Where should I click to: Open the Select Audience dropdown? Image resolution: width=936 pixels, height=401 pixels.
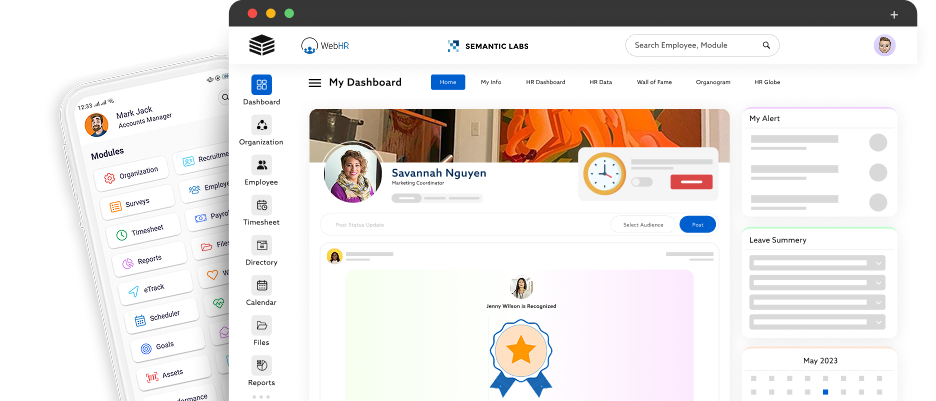[x=643, y=224]
